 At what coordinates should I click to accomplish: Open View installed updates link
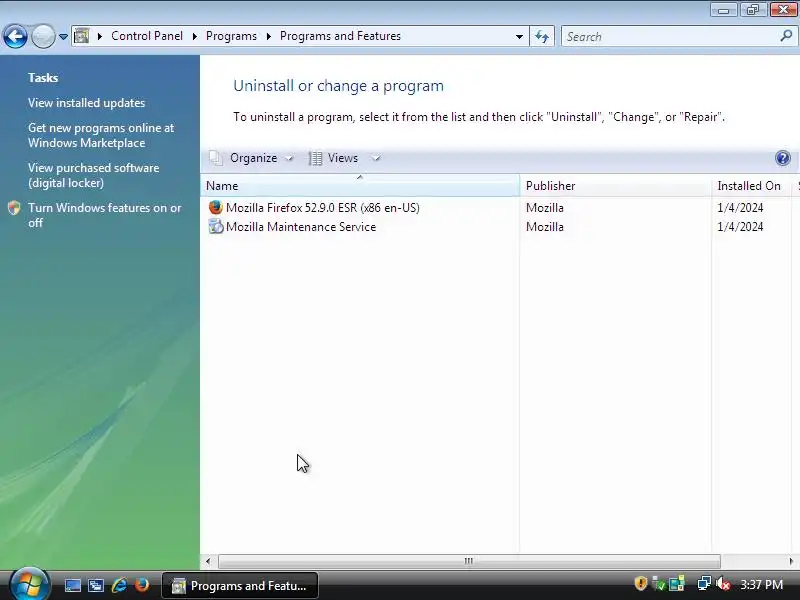86,103
